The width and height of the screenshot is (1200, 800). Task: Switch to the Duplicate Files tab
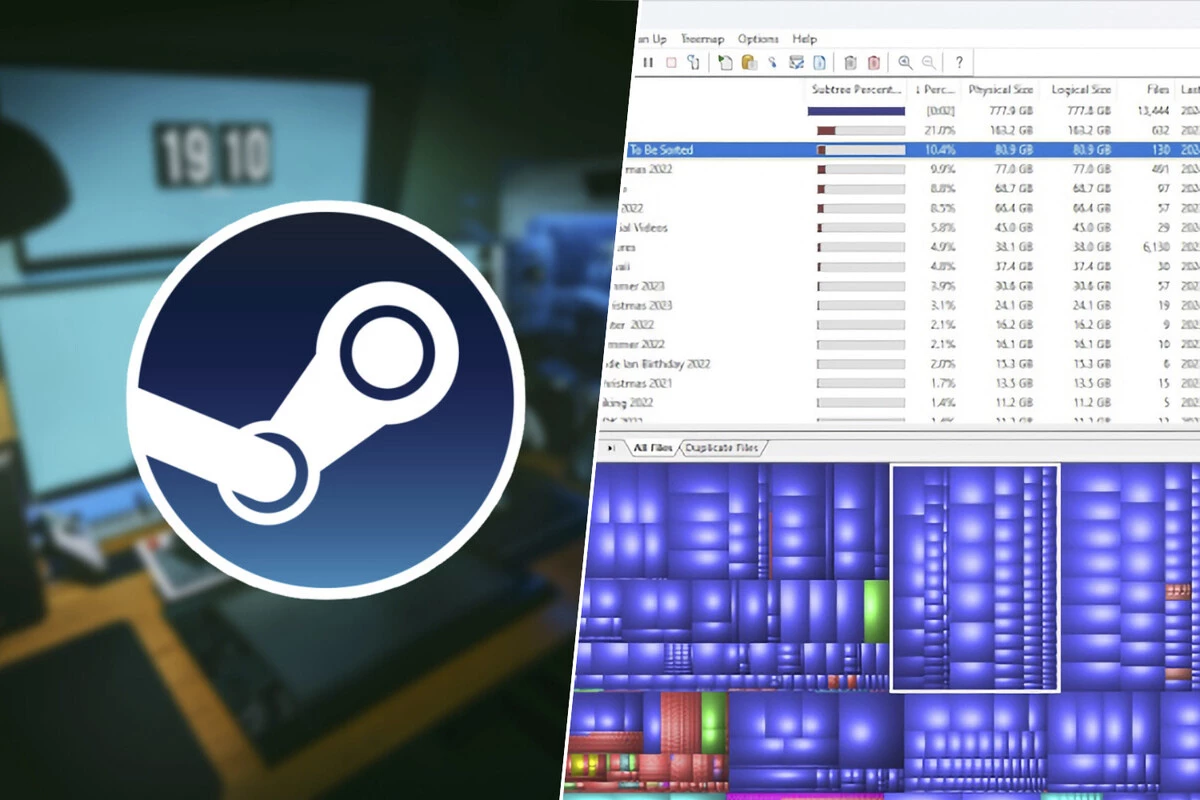click(721, 448)
